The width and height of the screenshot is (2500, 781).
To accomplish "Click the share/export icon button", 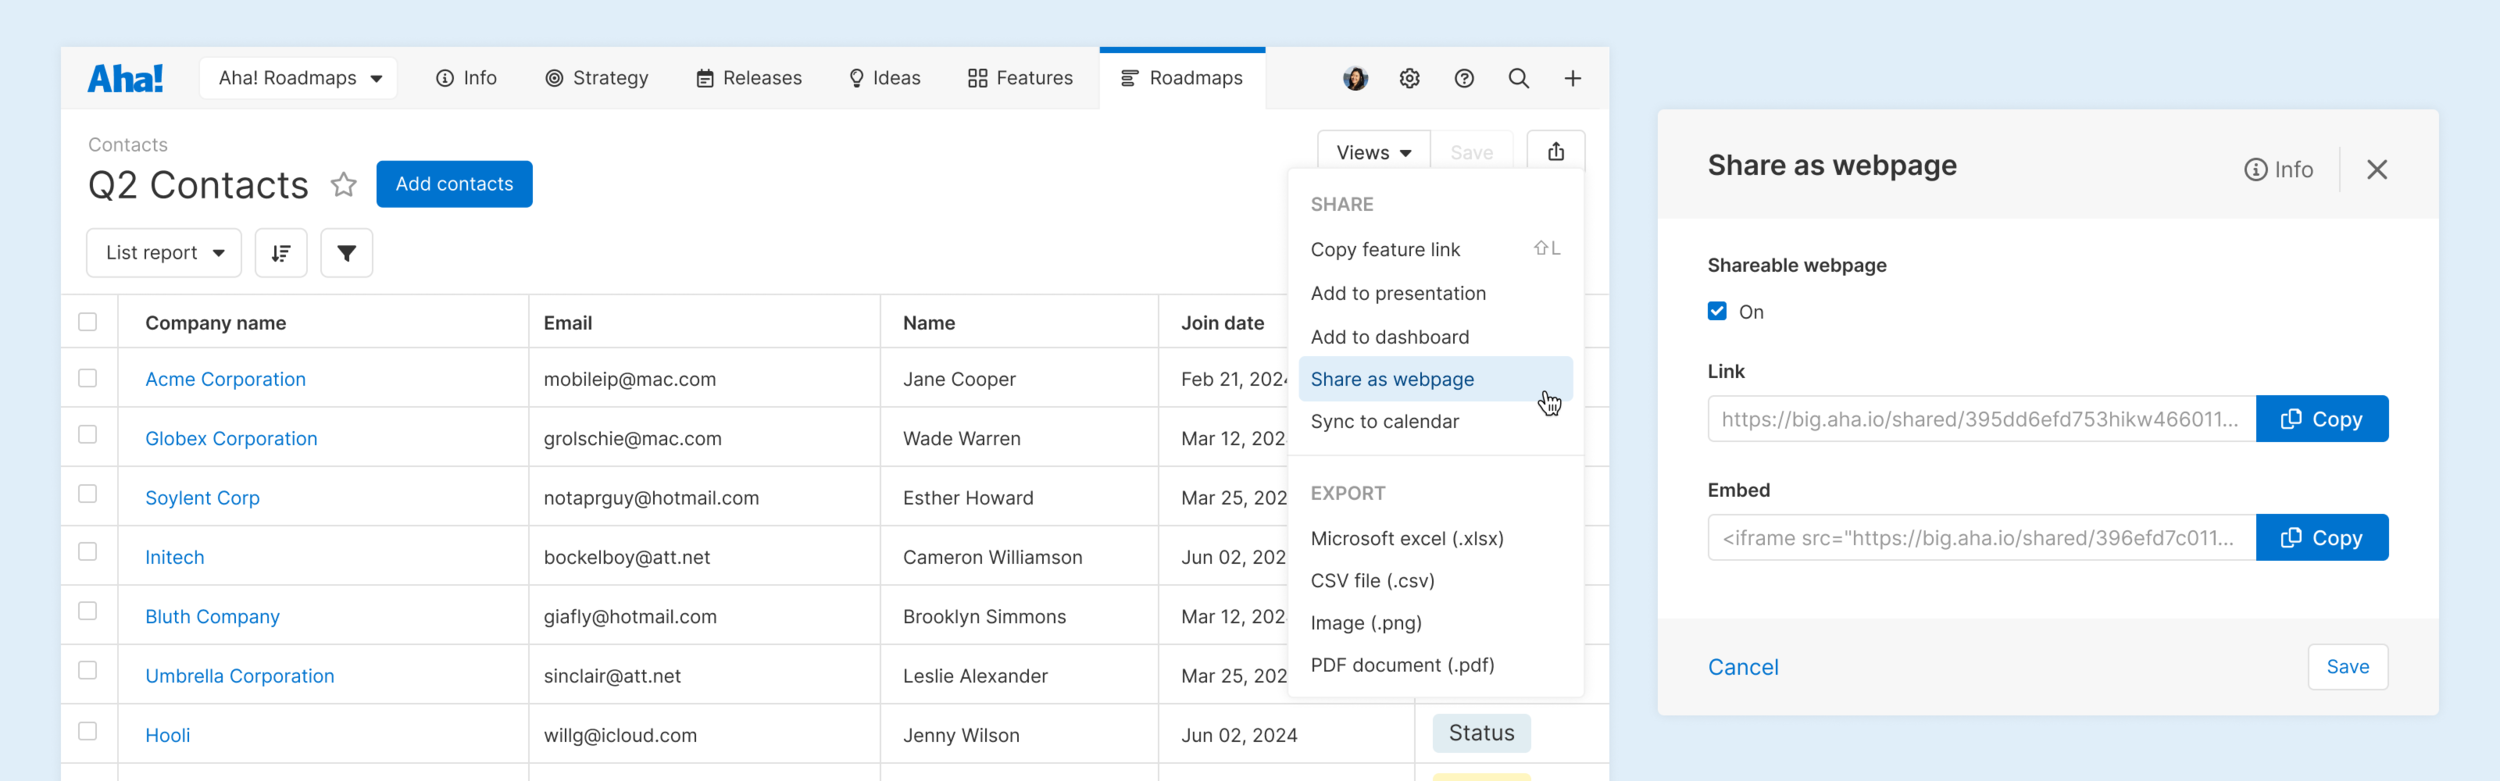I will coord(1556,152).
